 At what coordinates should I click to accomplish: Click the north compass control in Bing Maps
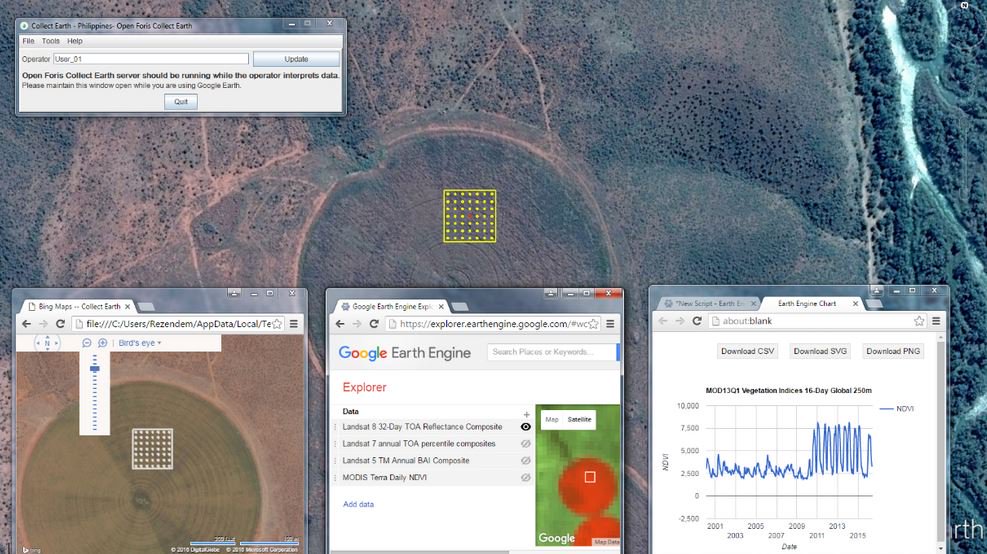coord(47,343)
